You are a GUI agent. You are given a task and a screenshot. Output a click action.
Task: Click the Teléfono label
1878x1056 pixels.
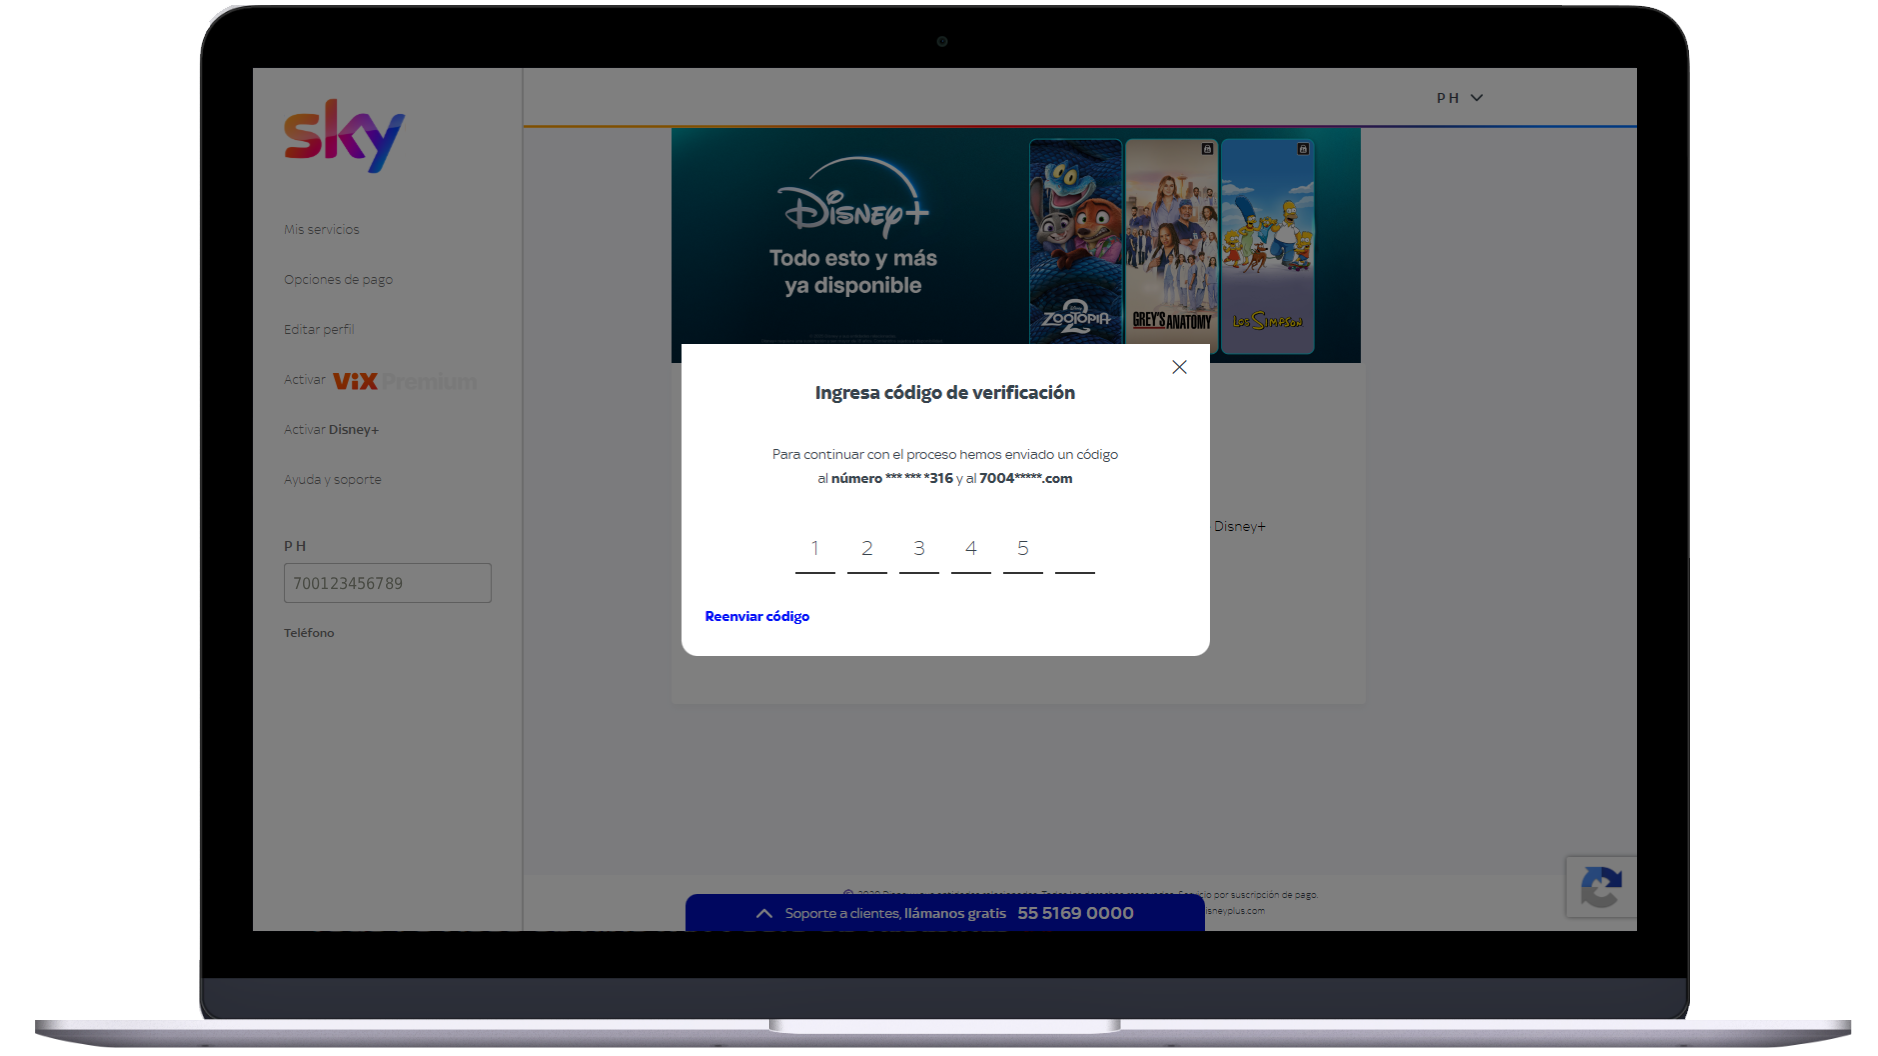click(x=309, y=633)
